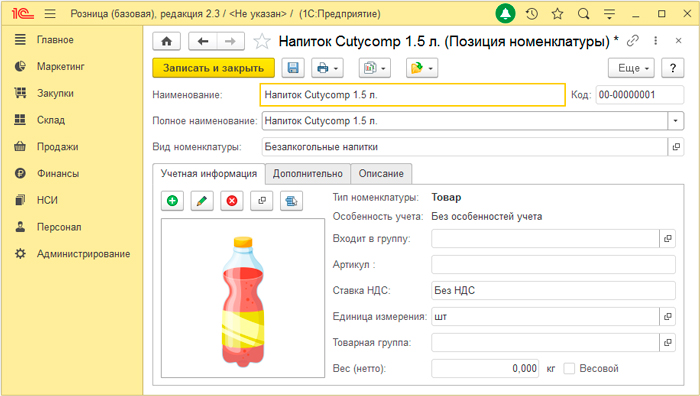The height and width of the screenshot is (396, 700).
Task: Open selection for Входит в группу
Action: point(667,238)
